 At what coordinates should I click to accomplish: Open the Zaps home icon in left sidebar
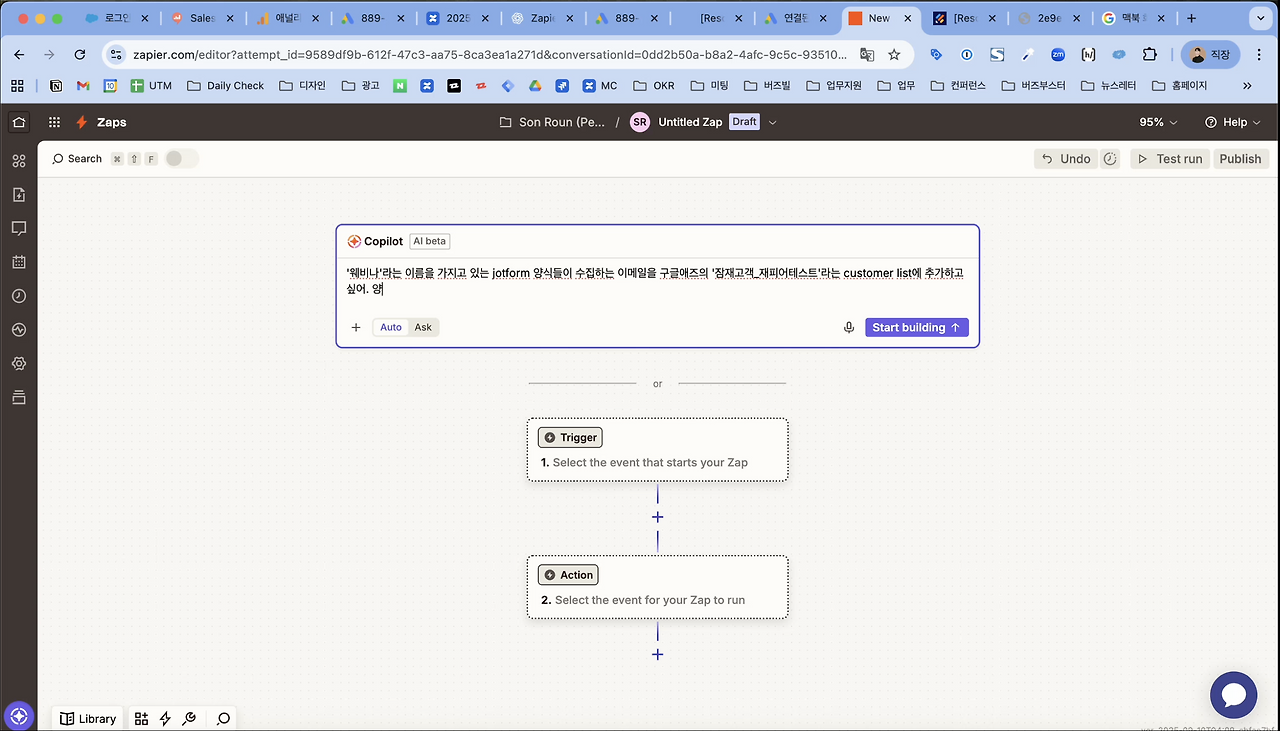18,121
